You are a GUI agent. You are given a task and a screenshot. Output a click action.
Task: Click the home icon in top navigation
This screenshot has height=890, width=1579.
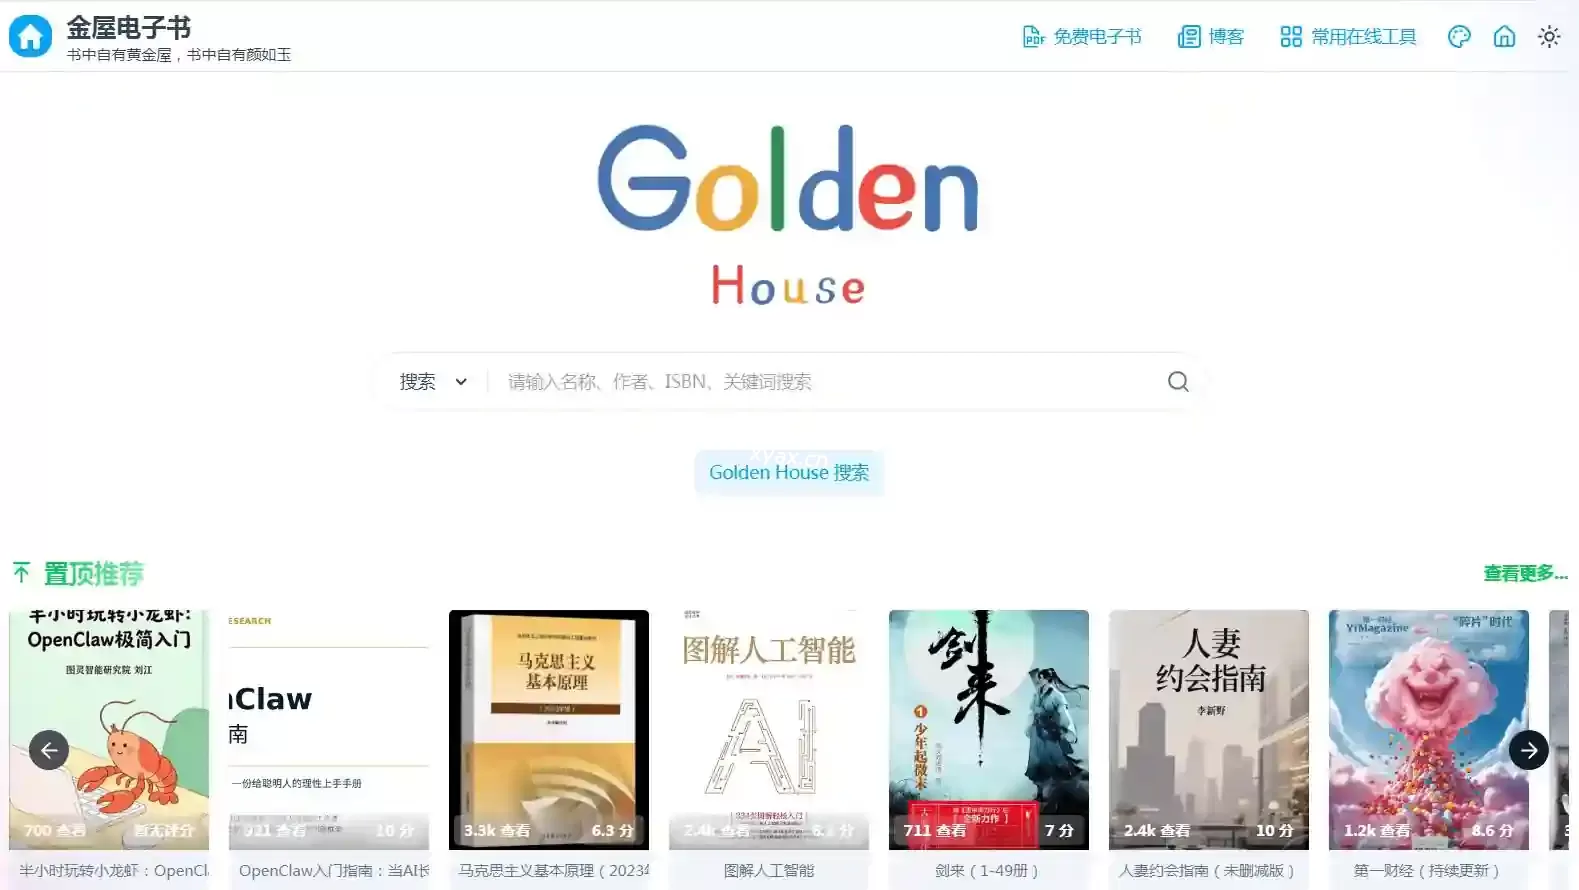point(1504,37)
